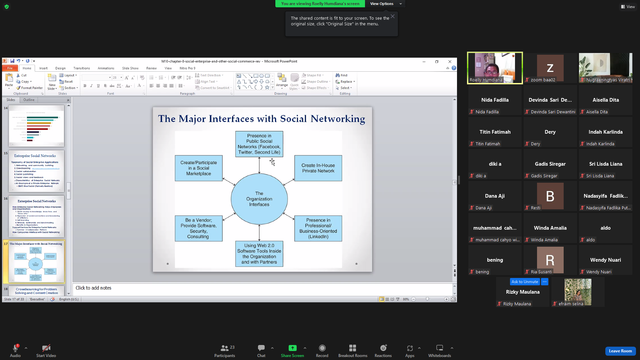Switch to the Outline pane tab
This screenshot has height=360, width=640.
(29, 100)
